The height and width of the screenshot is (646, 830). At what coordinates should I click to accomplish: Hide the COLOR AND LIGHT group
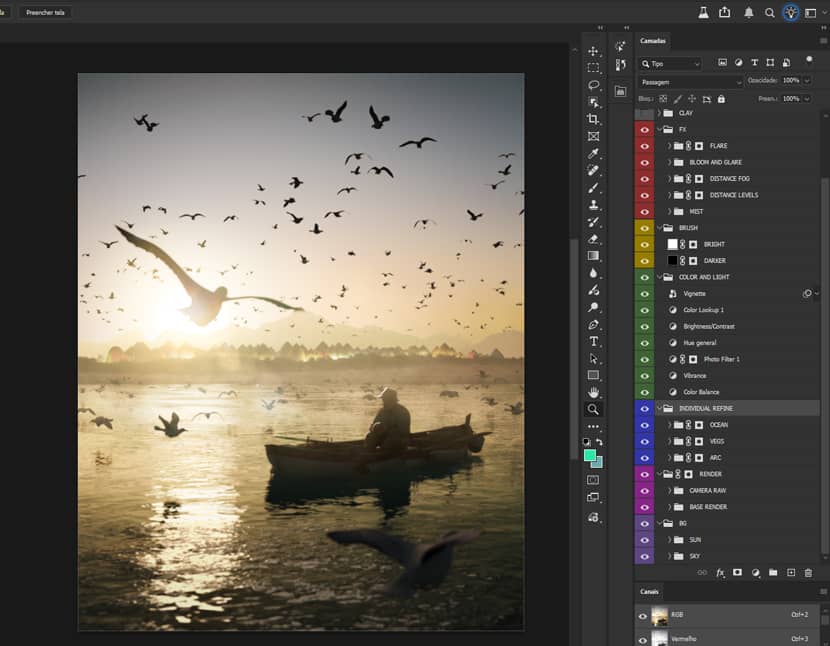(x=645, y=277)
